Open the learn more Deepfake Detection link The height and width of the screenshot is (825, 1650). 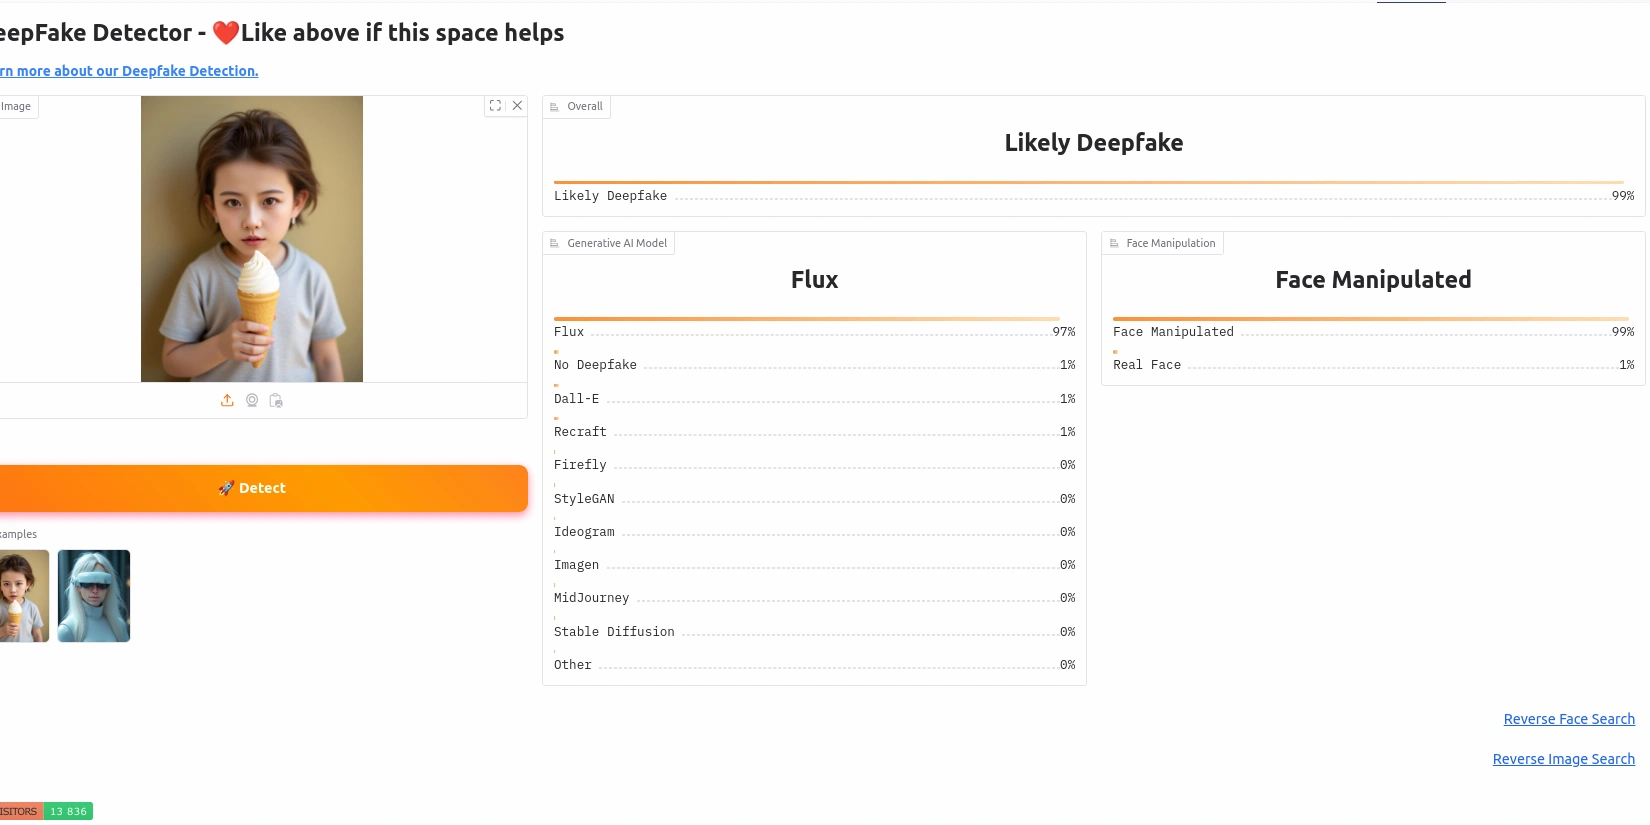tap(130, 71)
